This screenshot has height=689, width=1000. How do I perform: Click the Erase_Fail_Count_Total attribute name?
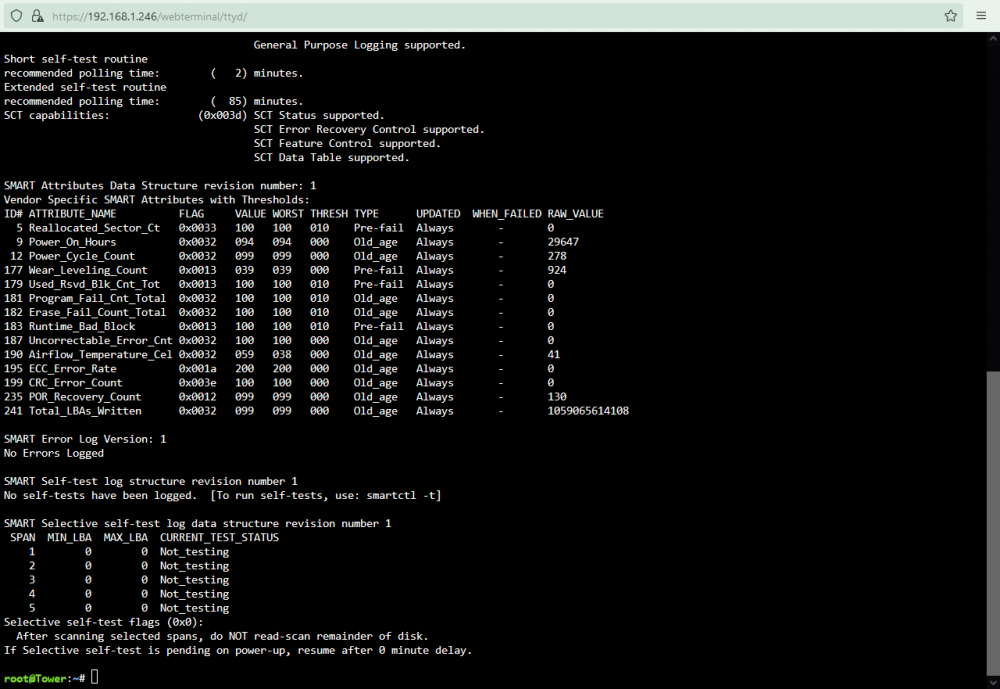97,313
